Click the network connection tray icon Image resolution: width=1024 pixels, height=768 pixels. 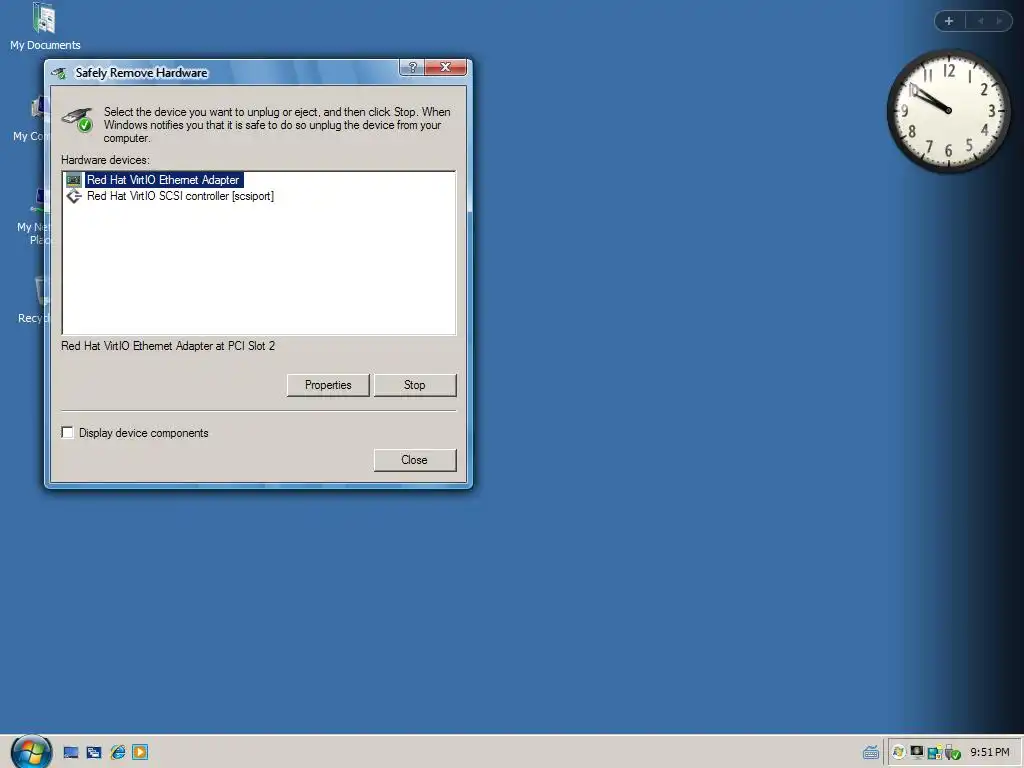coord(935,752)
